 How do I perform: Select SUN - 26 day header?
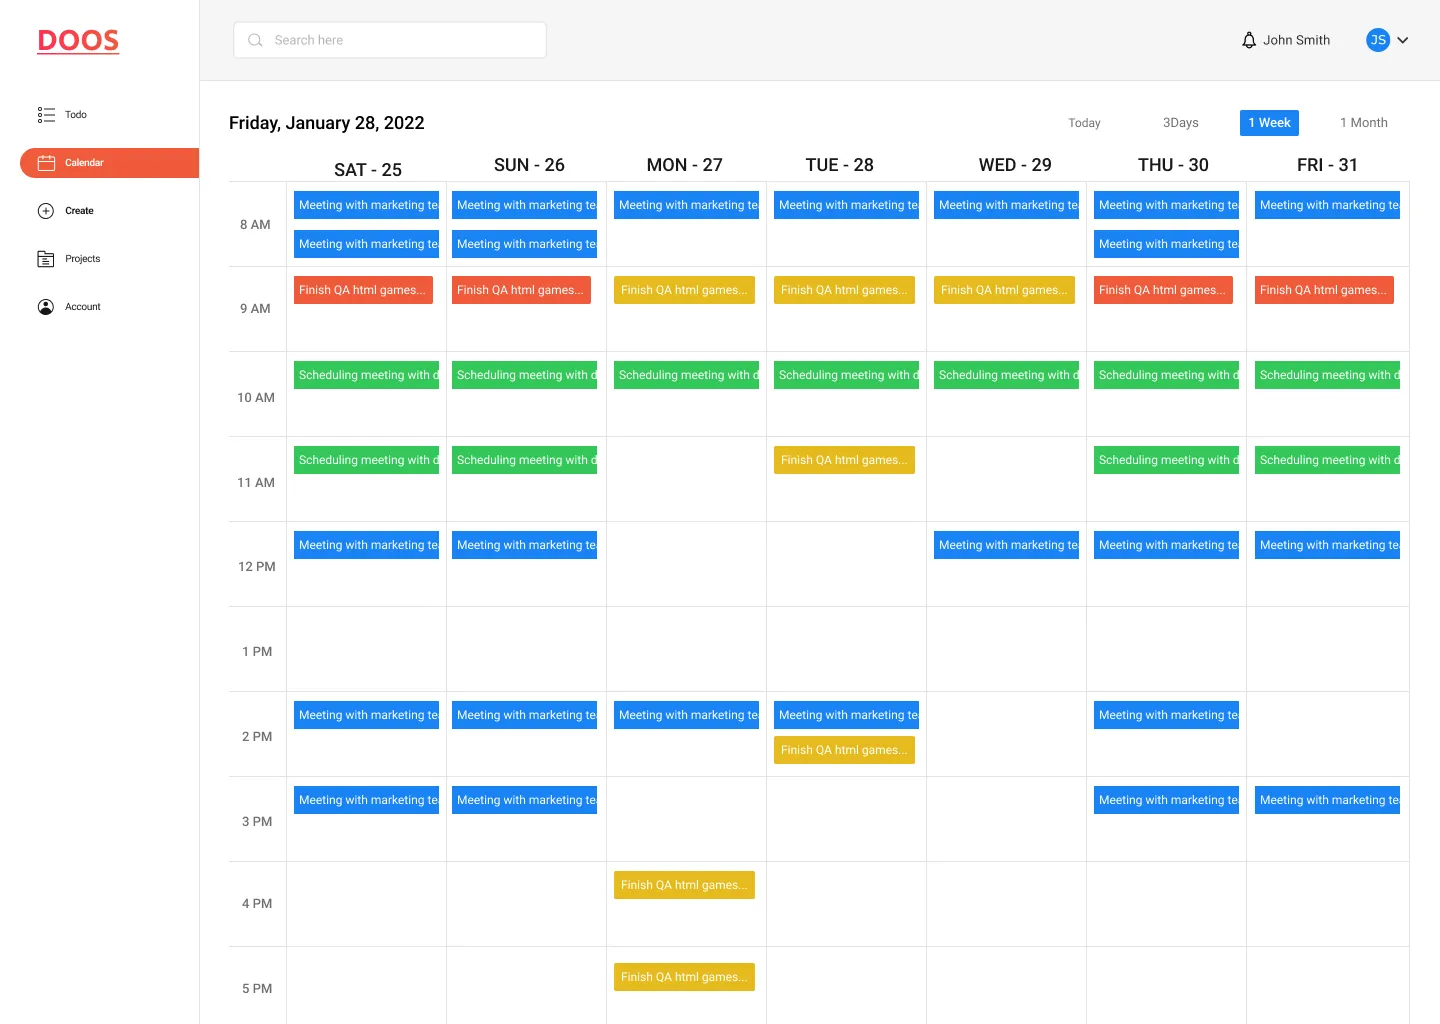click(529, 165)
